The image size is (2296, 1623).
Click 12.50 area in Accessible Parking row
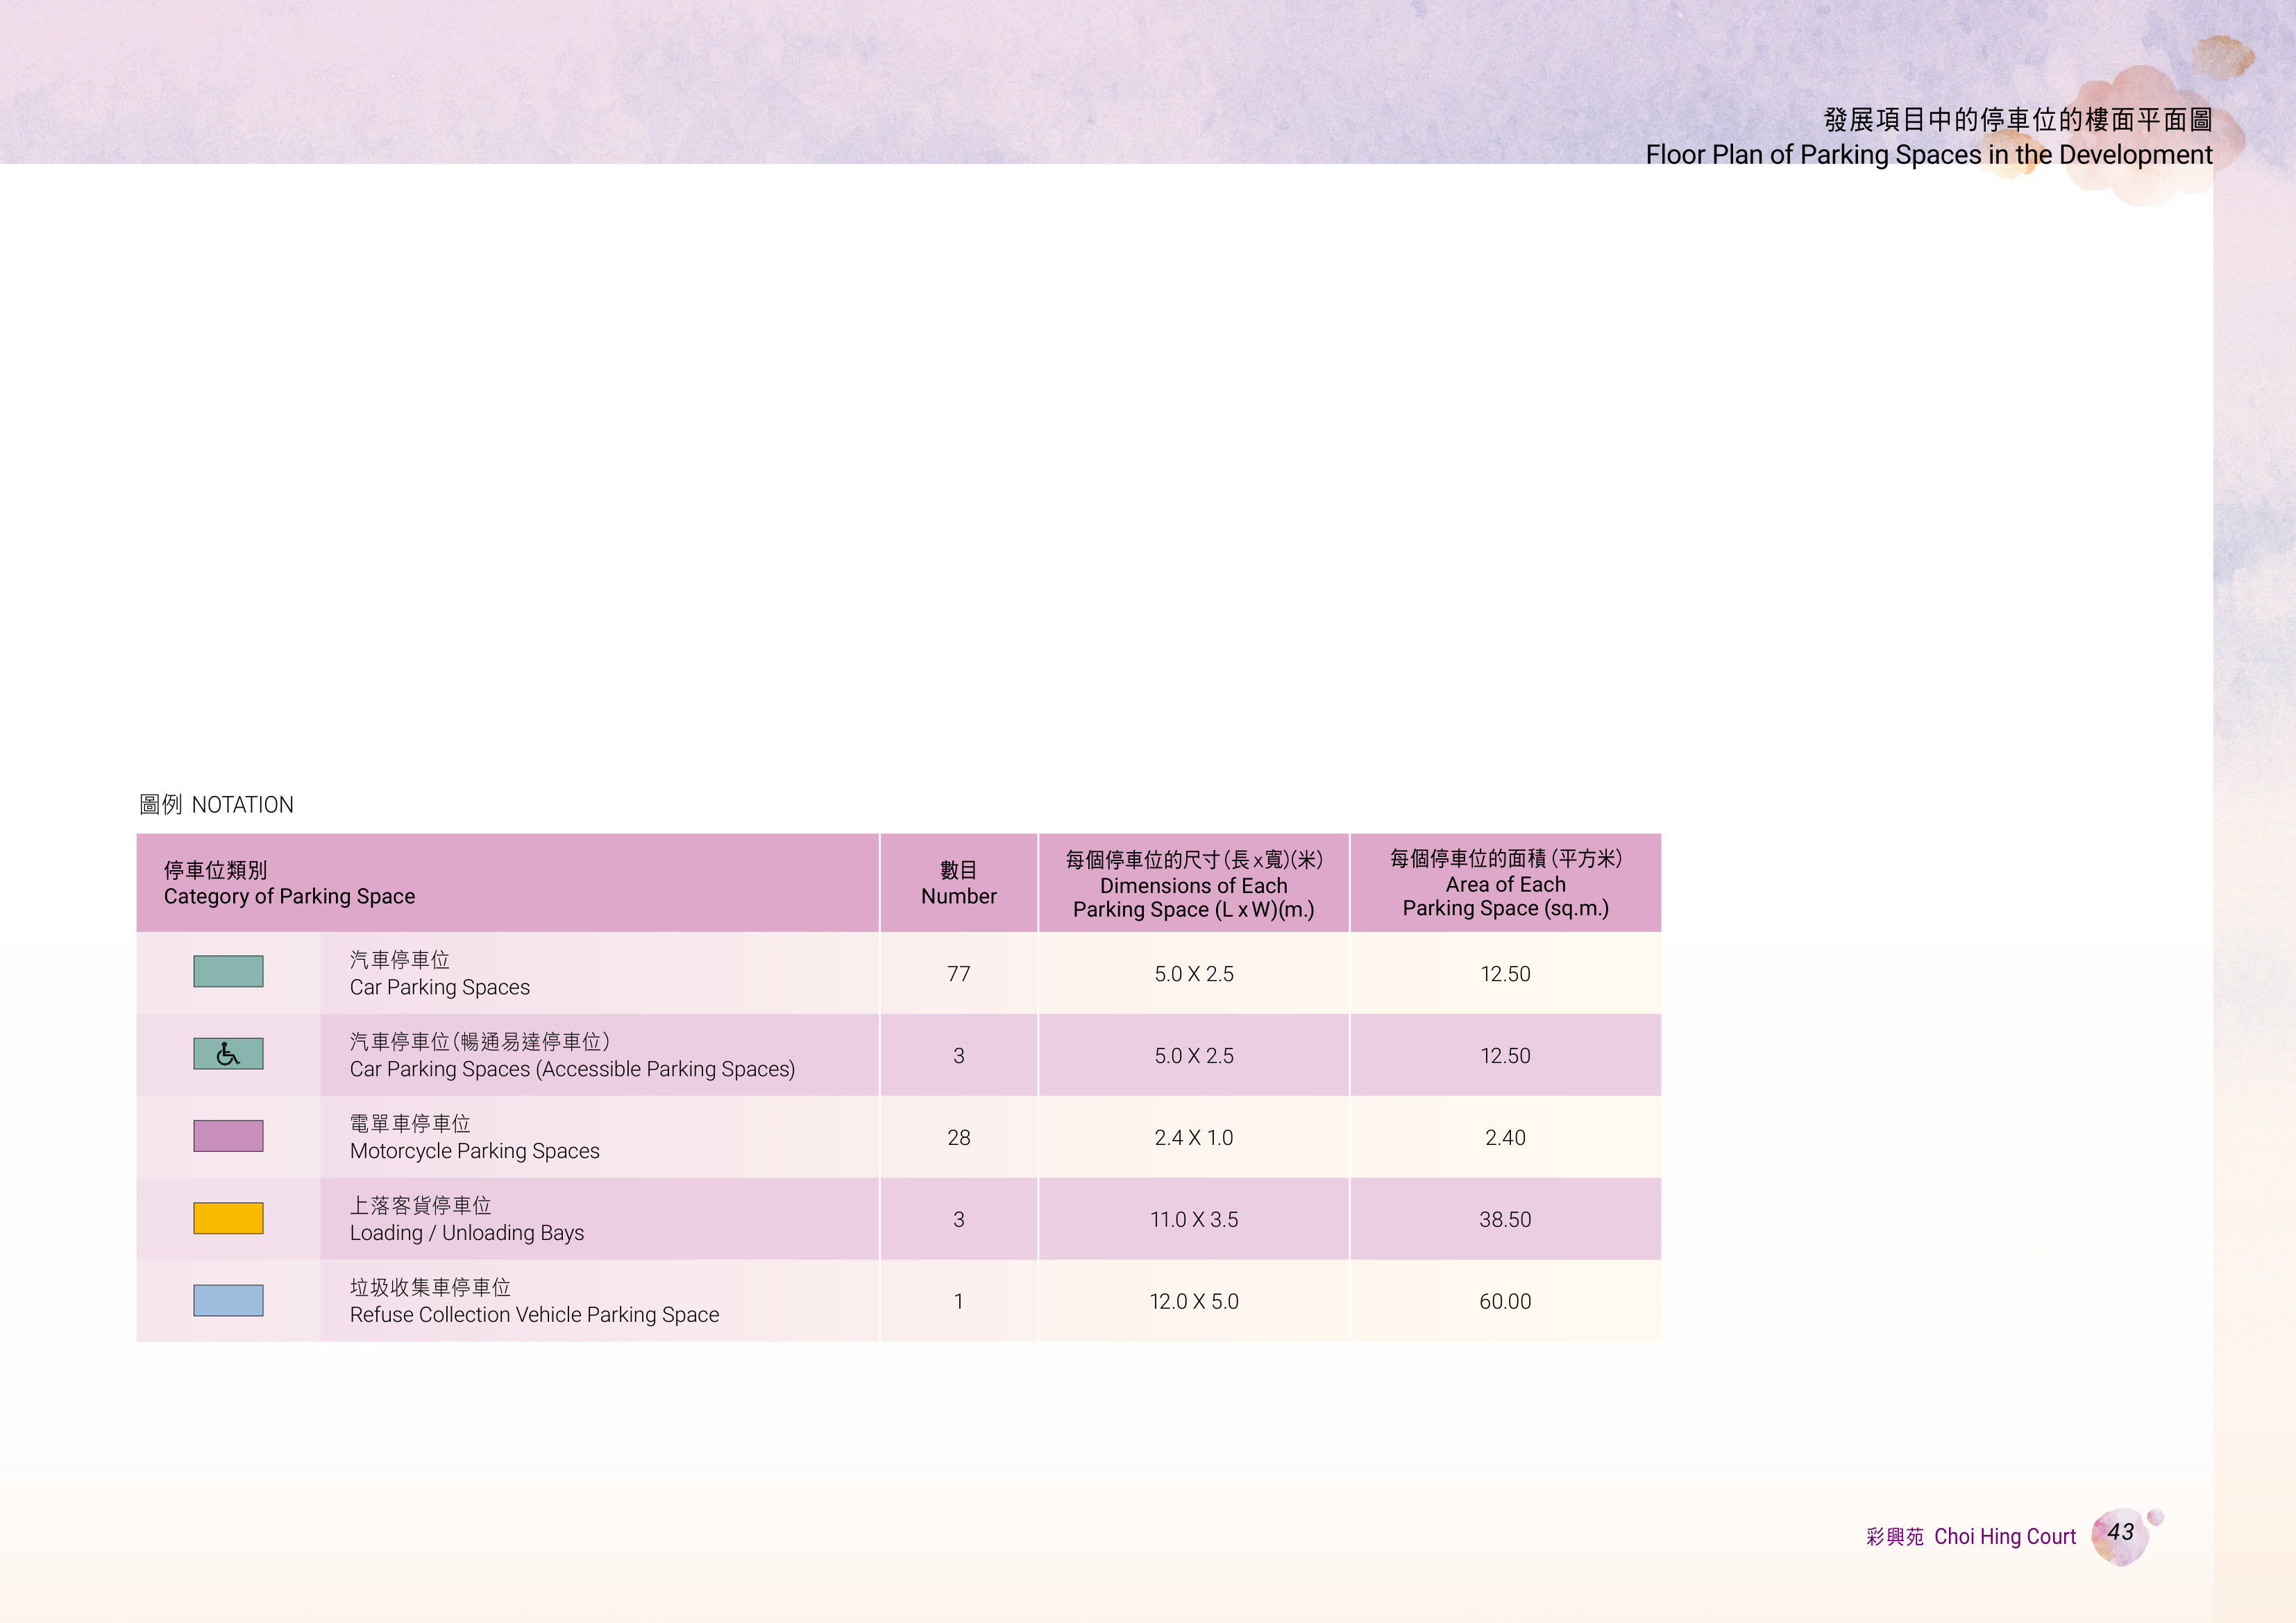[1505, 1056]
